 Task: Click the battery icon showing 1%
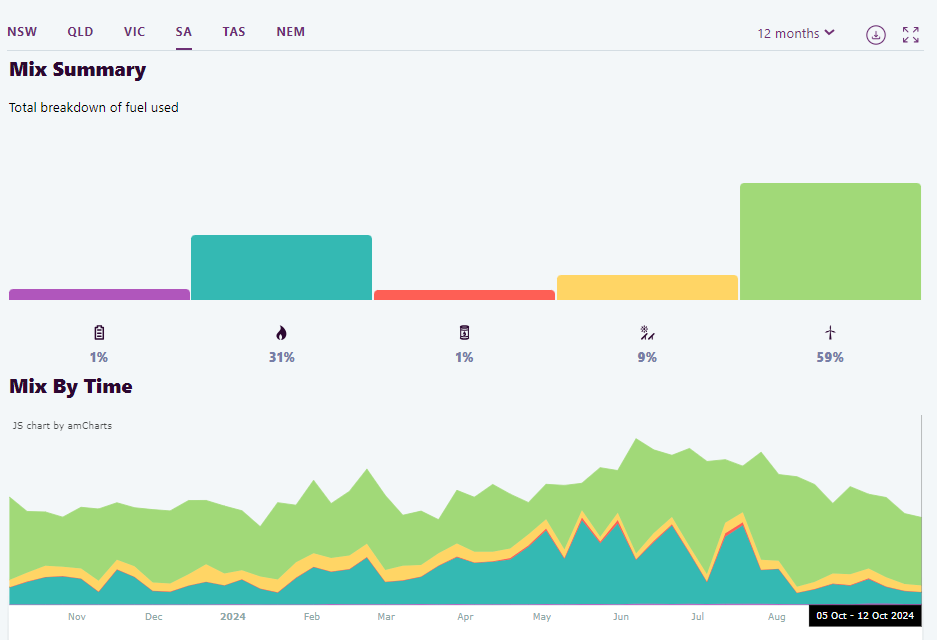99,333
